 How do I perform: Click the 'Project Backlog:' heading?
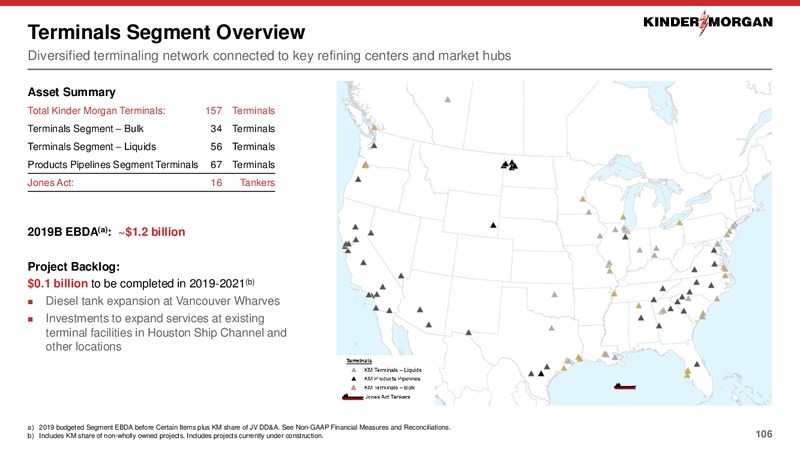click(x=73, y=267)
